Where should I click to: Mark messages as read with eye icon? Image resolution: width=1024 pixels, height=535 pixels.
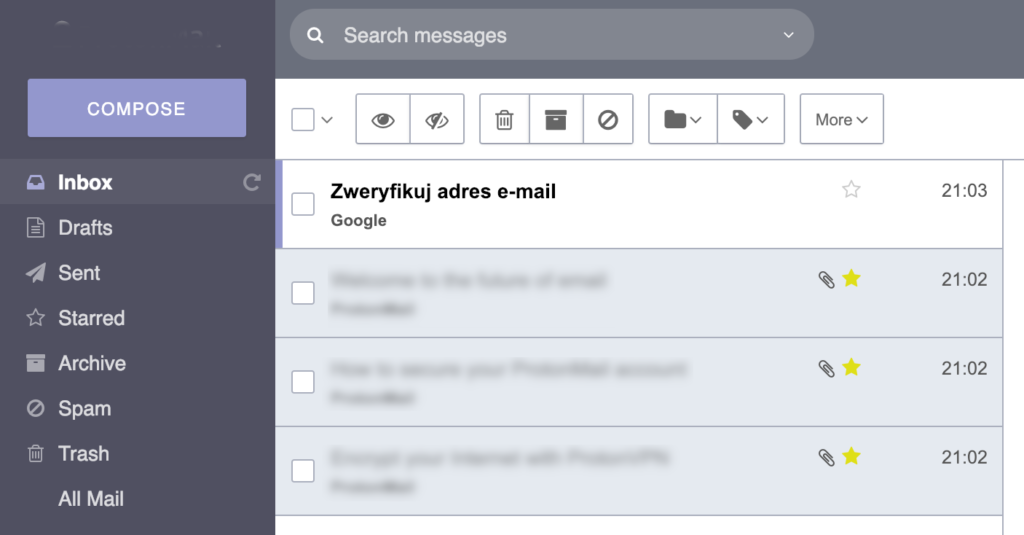tap(383, 120)
